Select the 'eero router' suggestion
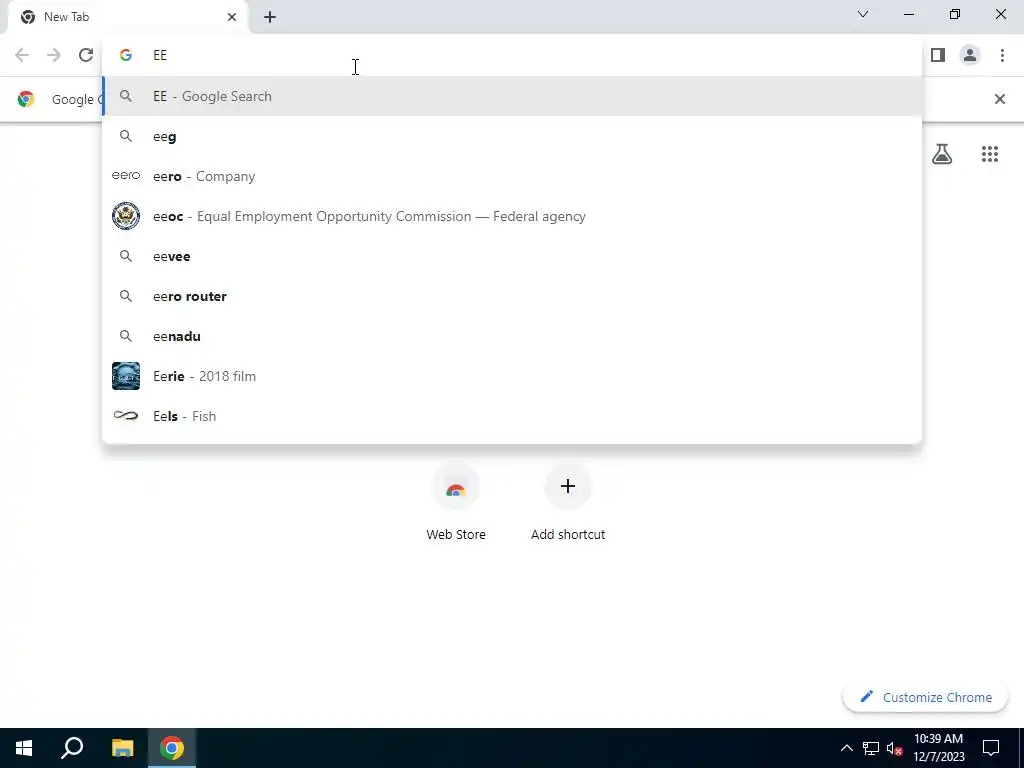Viewport: 1024px width, 768px height. click(x=512, y=296)
